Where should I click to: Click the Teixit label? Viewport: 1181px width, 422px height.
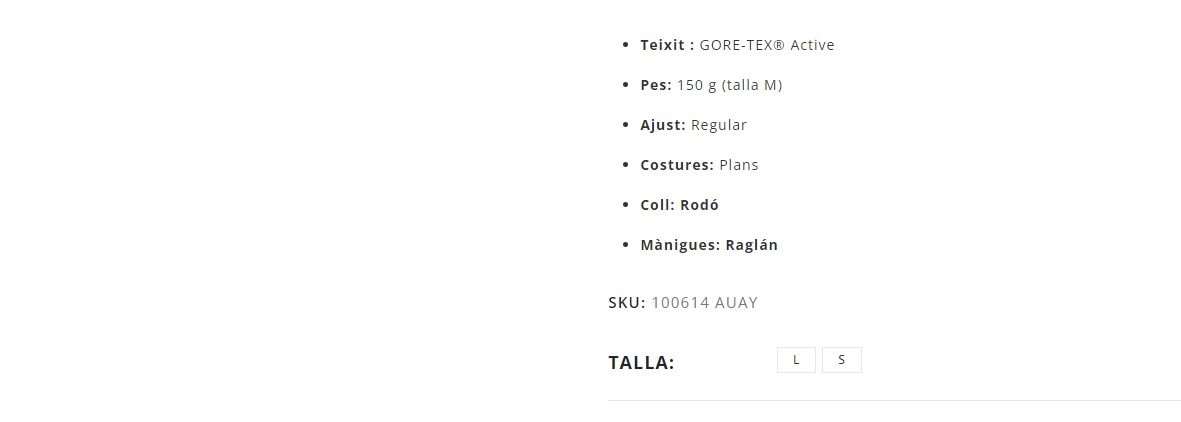[666, 45]
